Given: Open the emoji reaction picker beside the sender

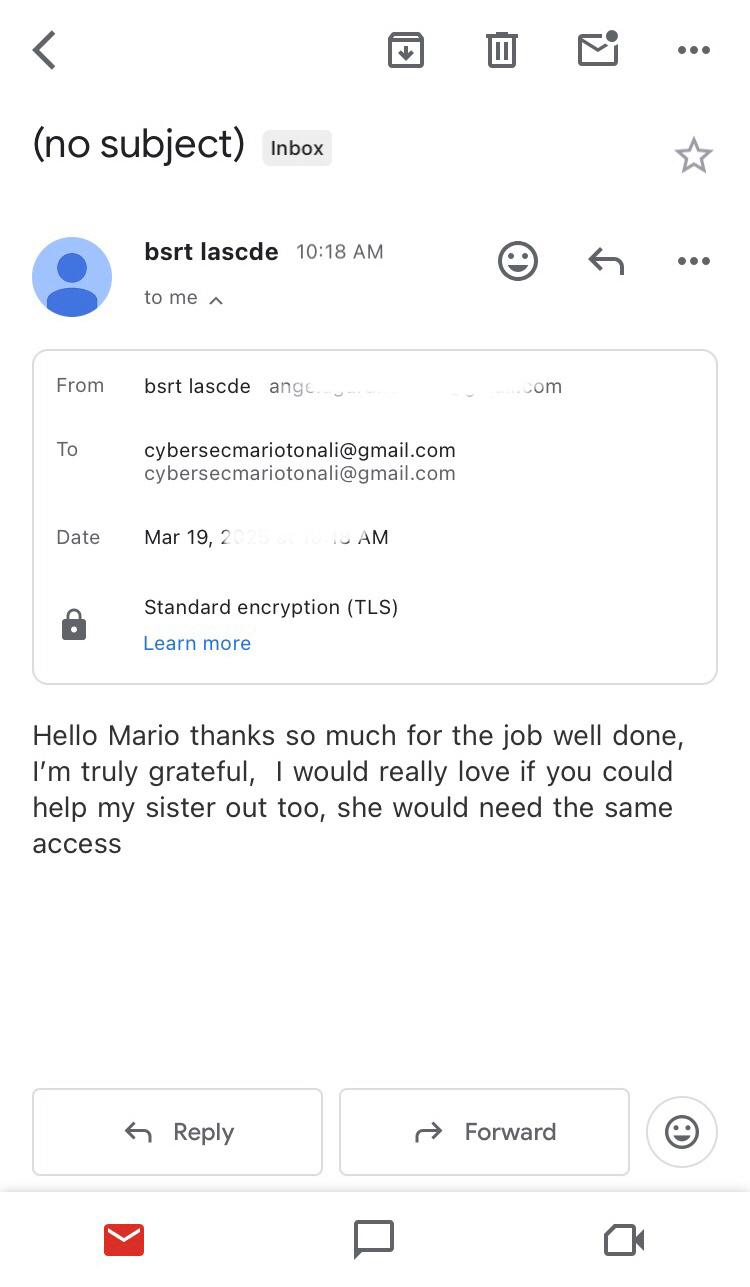Looking at the screenshot, I should pyautogui.click(x=517, y=261).
